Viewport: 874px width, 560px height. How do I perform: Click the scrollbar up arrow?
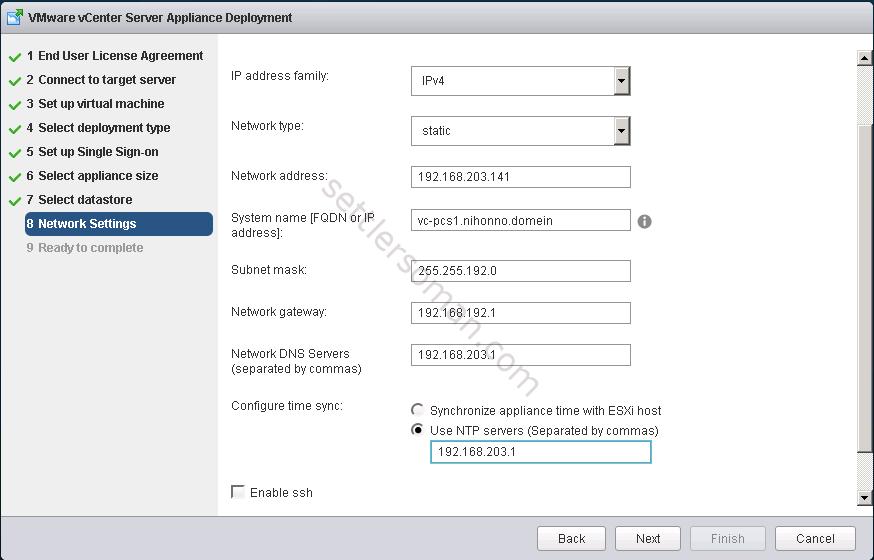click(865, 57)
